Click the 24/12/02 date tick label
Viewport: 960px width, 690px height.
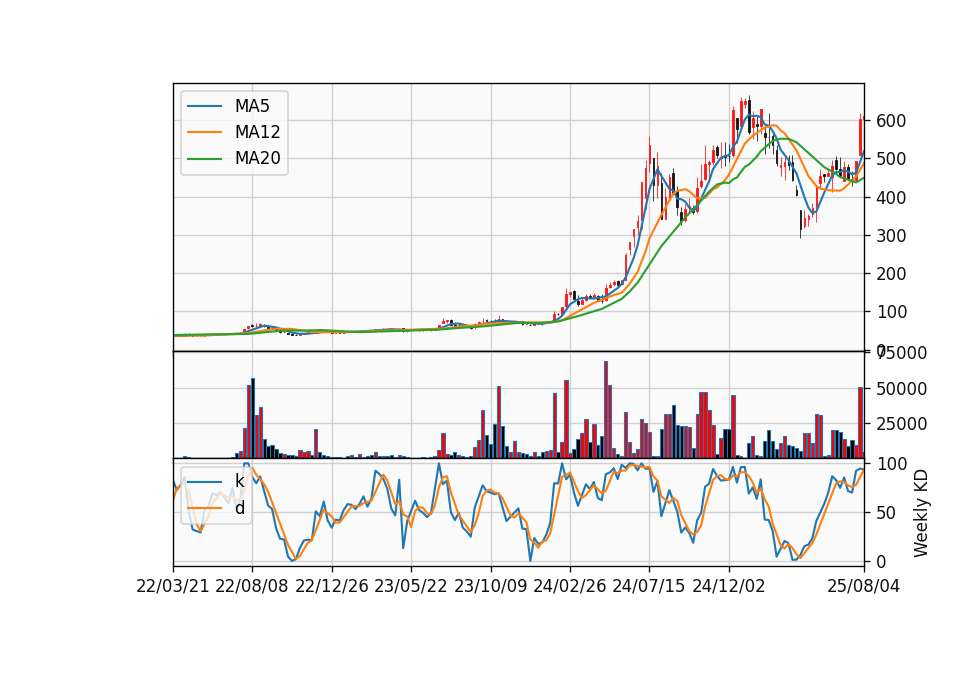tap(729, 586)
